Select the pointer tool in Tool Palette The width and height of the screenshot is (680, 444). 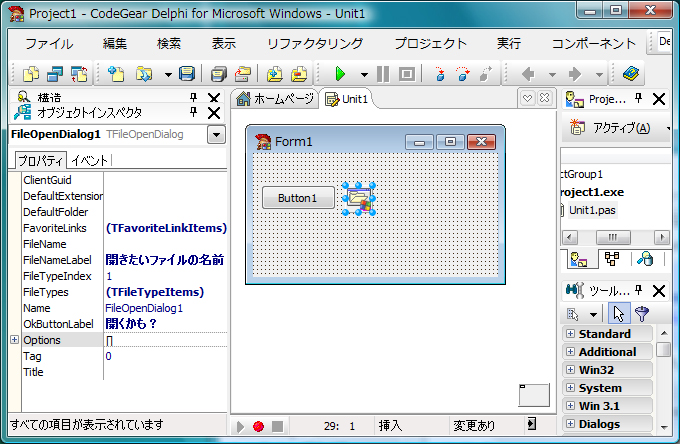tap(619, 313)
